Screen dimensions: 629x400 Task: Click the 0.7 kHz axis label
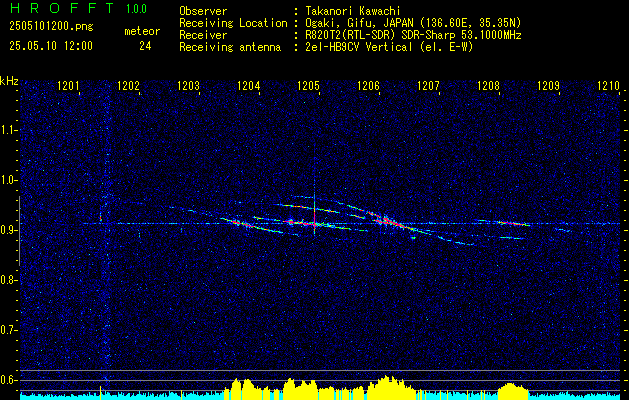(8, 330)
